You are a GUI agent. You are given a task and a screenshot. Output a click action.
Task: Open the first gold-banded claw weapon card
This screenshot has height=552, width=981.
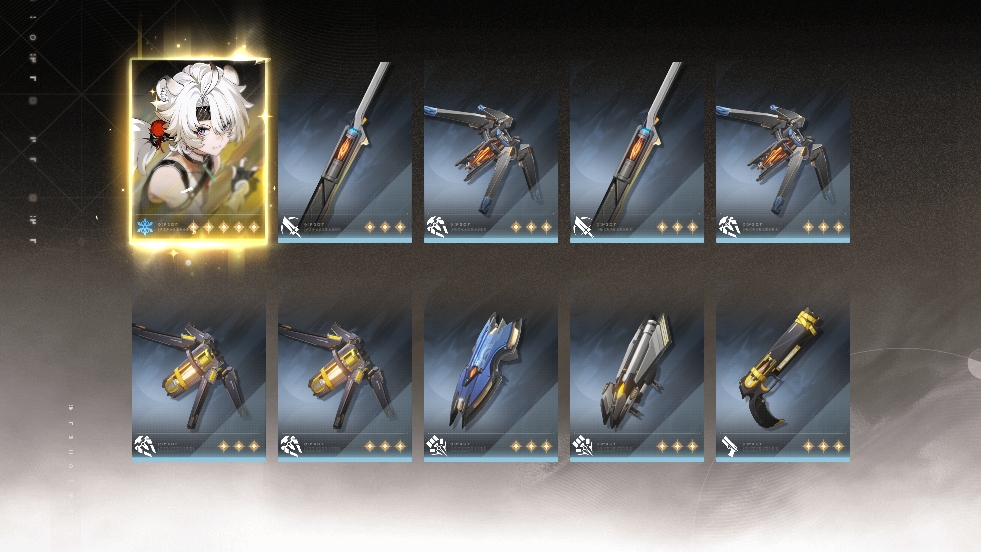point(199,382)
